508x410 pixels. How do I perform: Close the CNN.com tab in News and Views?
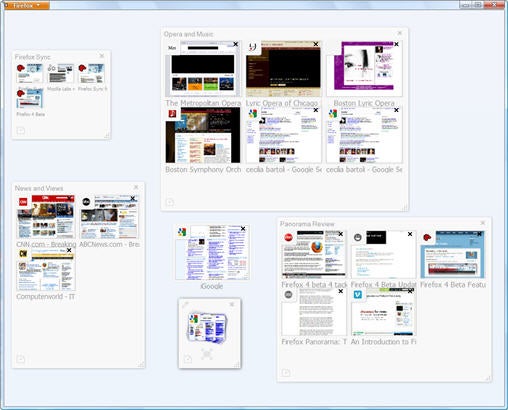(70, 198)
